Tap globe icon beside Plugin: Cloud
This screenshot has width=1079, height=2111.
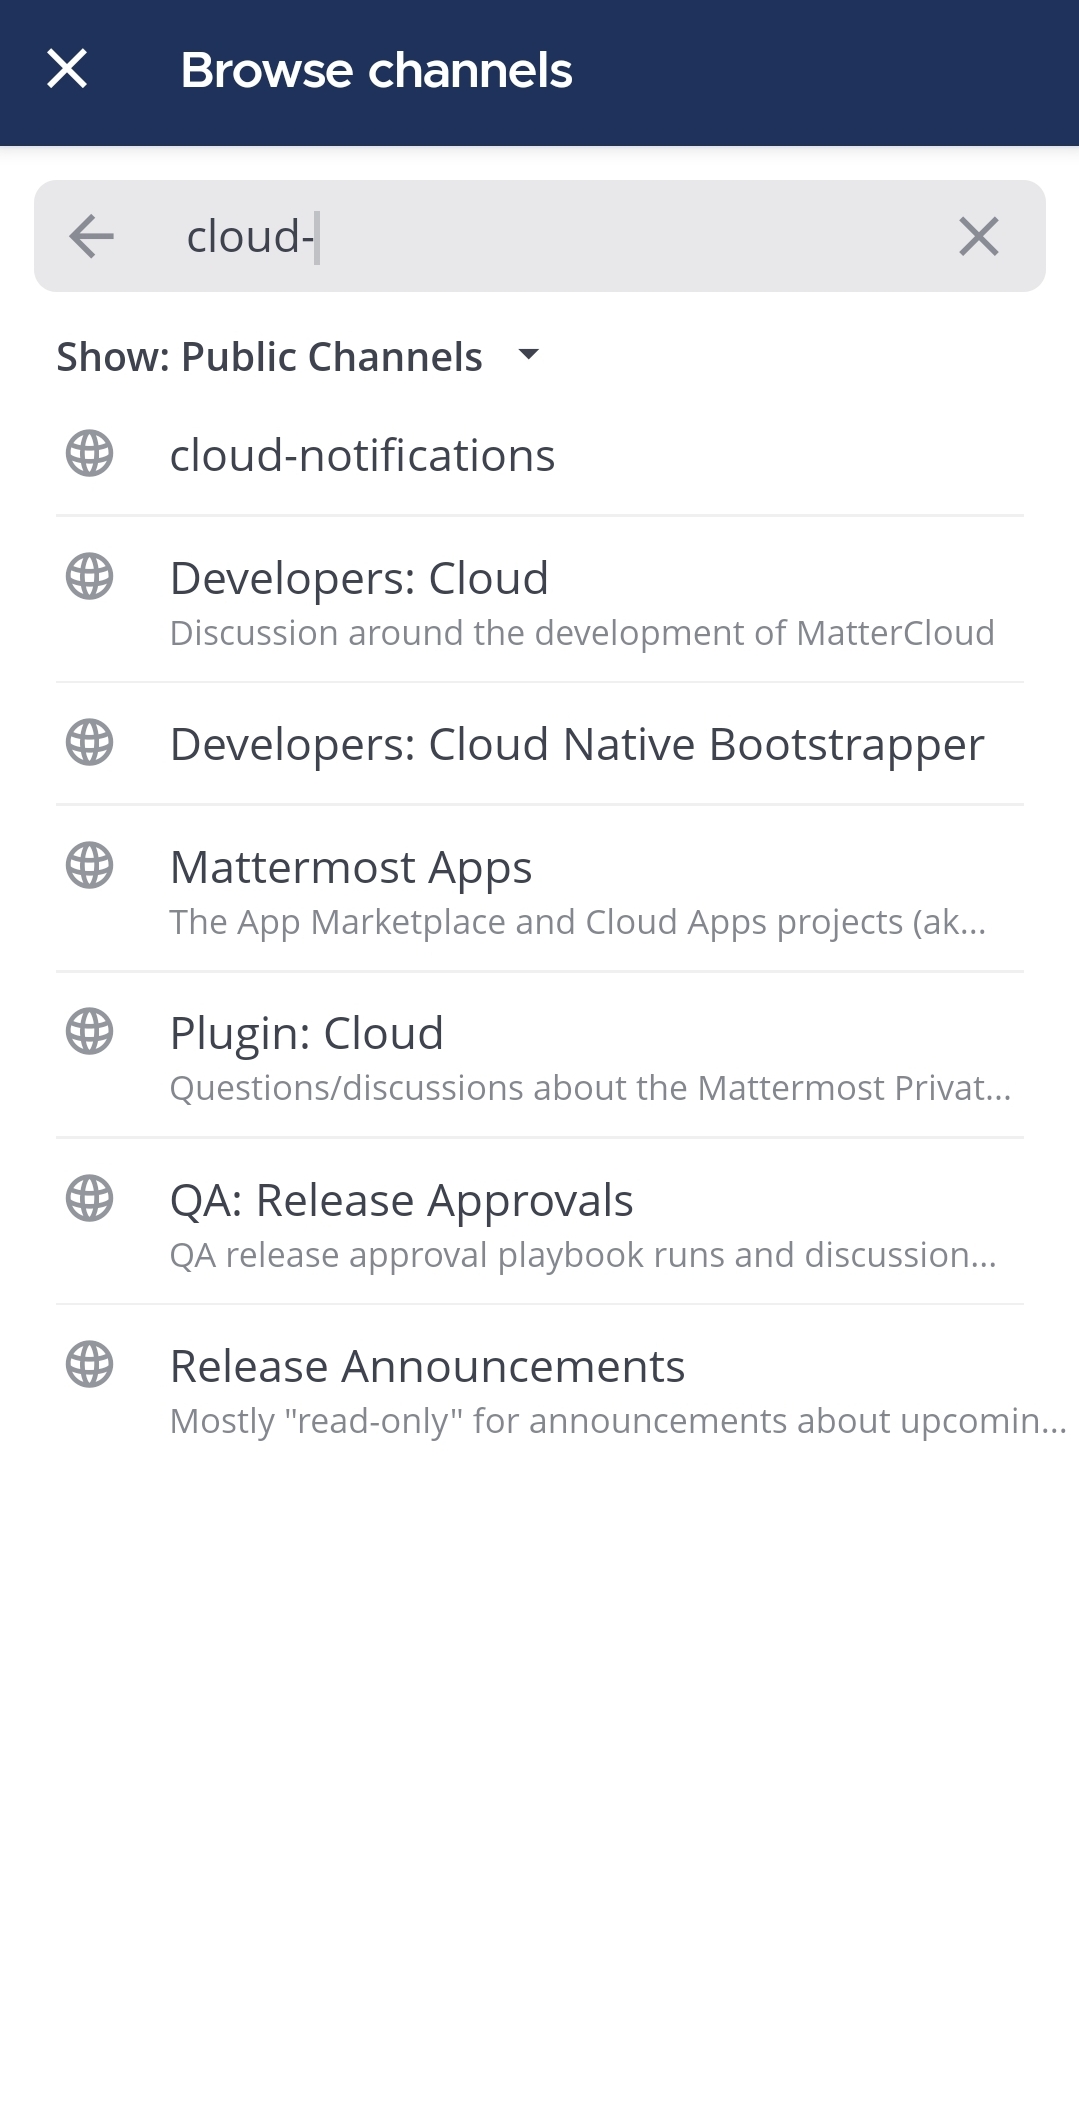89,1032
